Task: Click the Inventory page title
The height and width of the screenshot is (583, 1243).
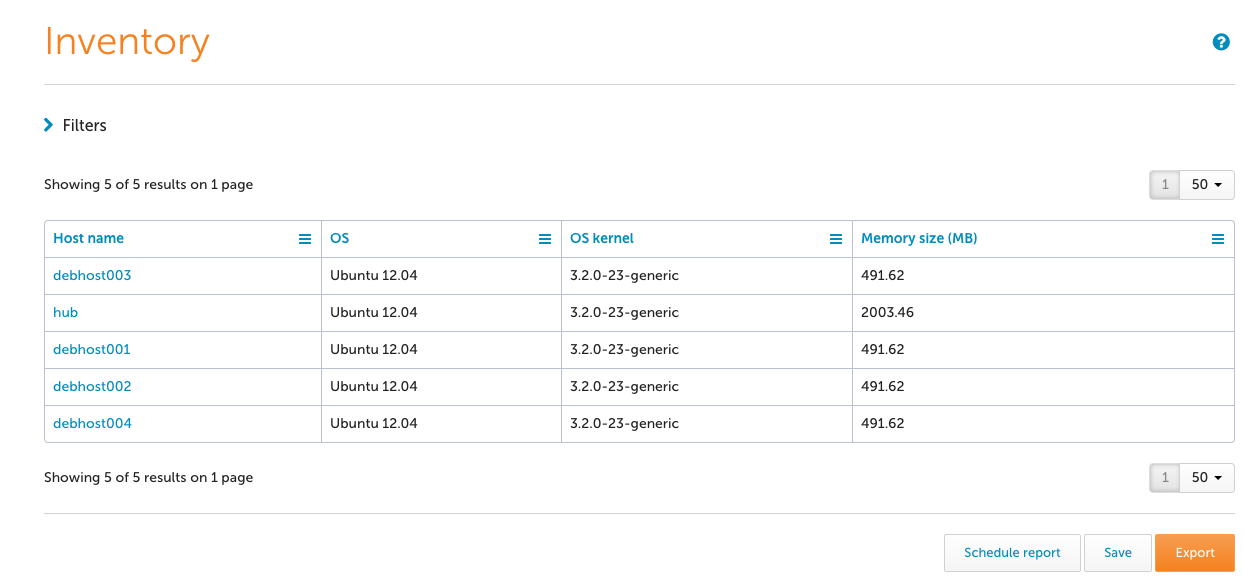Action: pyautogui.click(x=127, y=42)
